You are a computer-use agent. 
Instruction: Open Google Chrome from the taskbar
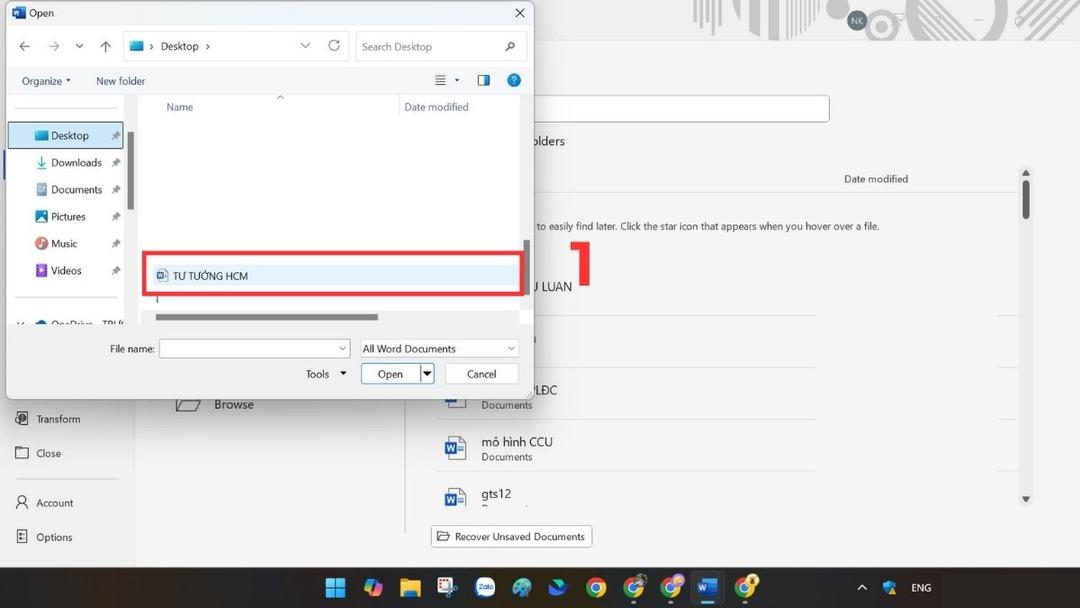click(x=596, y=587)
